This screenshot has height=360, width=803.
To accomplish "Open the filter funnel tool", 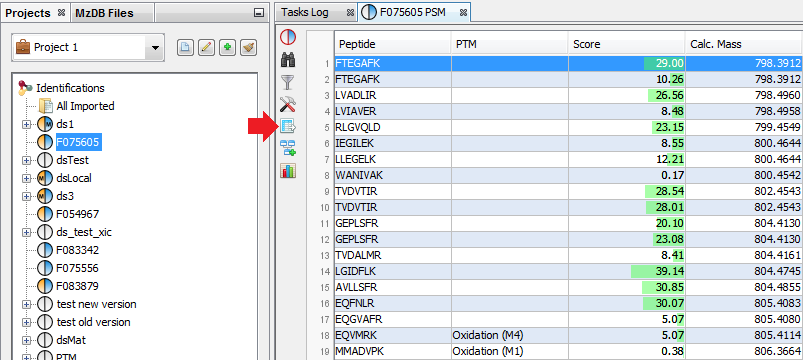I will [288, 82].
